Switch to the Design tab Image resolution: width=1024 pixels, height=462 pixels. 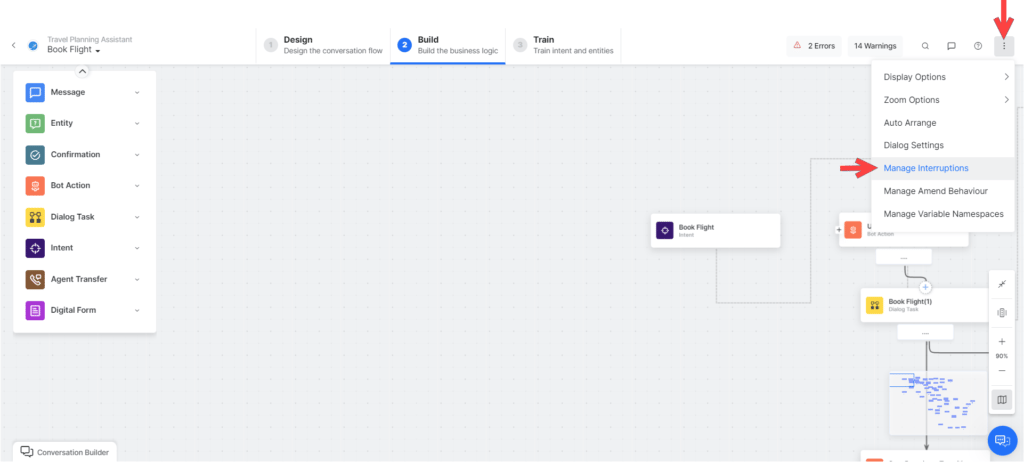pyautogui.click(x=323, y=45)
